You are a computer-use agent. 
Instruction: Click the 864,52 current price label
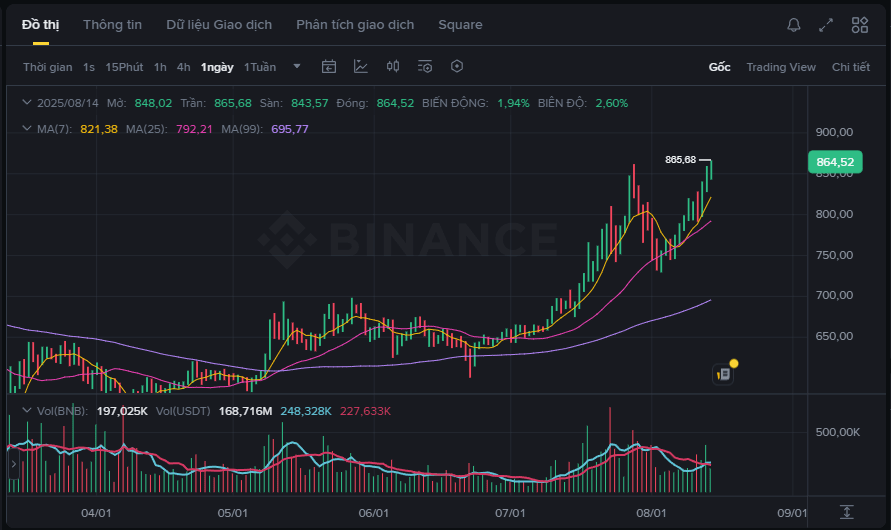[x=835, y=162]
